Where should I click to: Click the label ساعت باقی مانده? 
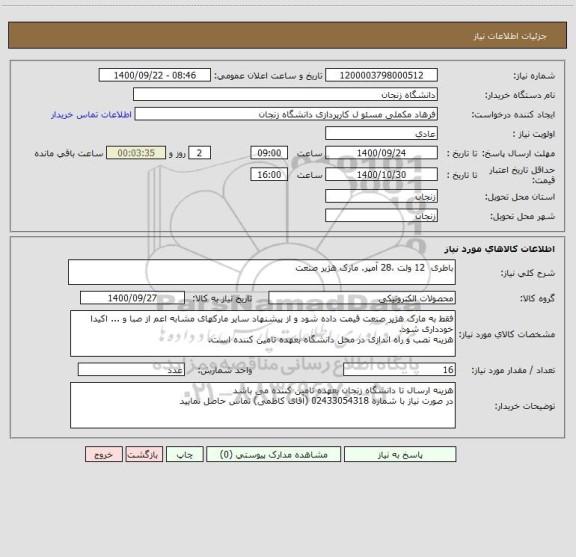point(69,154)
